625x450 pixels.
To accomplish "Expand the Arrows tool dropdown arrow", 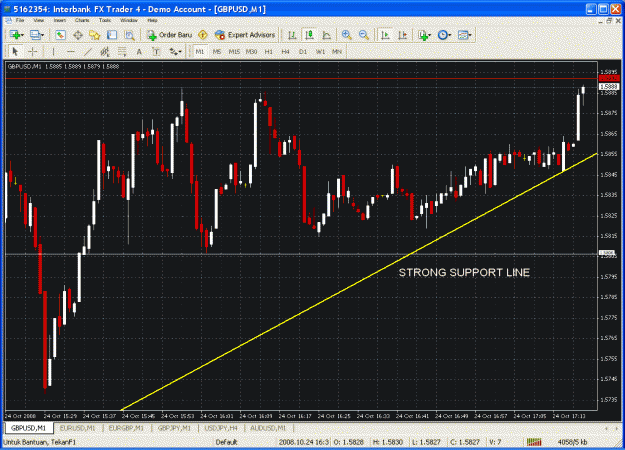I will (x=181, y=52).
